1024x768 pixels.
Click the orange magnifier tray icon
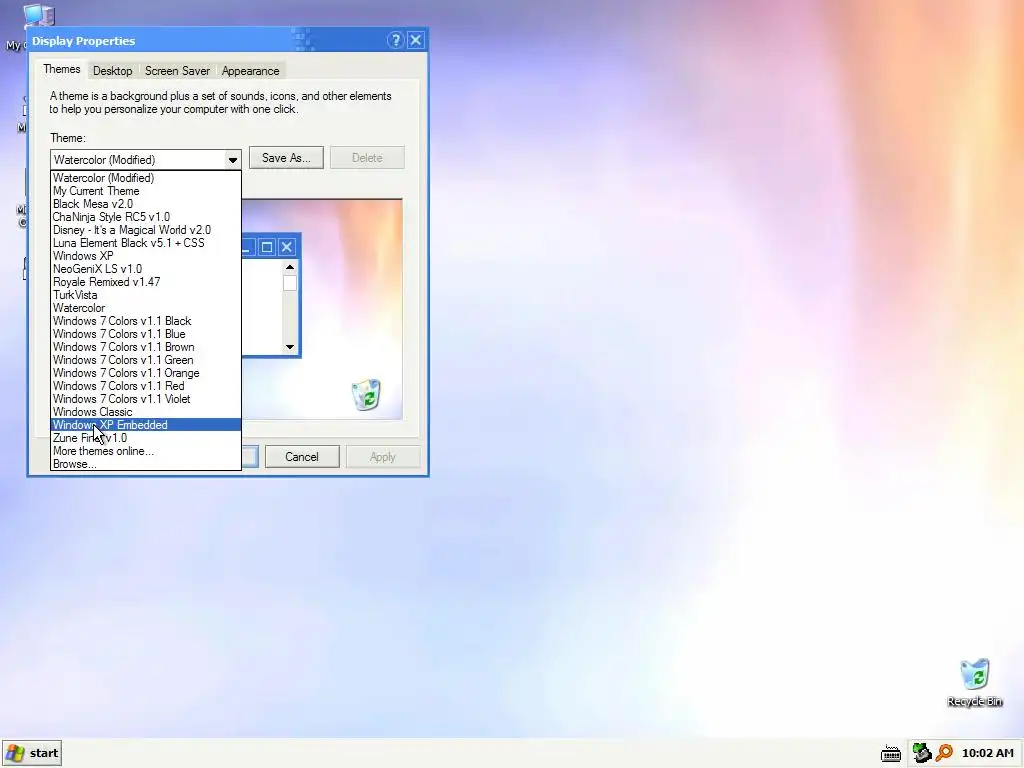[x=944, y=753]
